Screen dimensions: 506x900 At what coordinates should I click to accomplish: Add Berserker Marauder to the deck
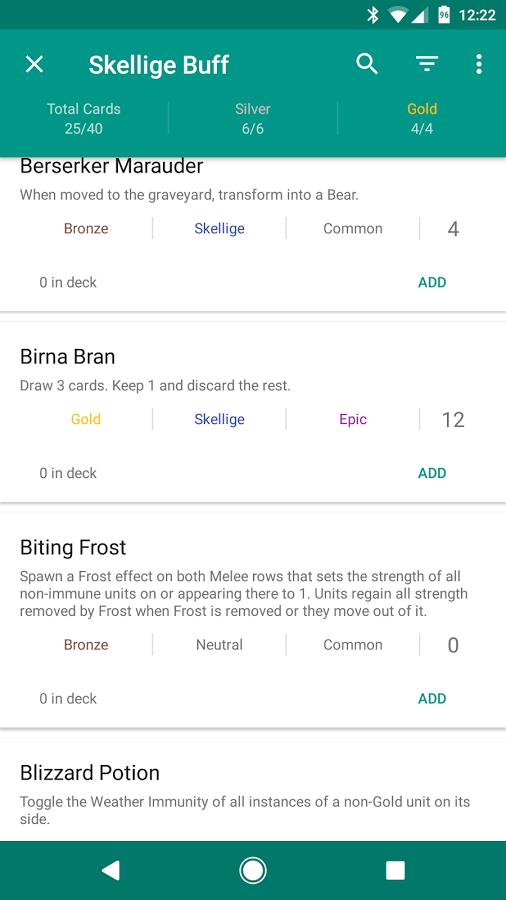432,282
